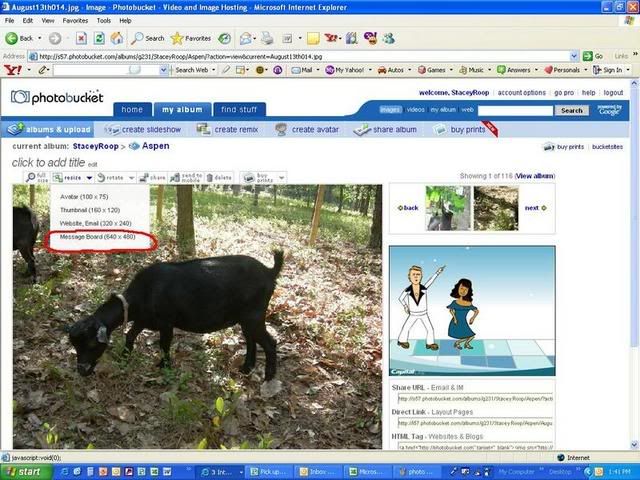The width and height of the screenshot is (640, 480).
Task: Select Message Board (640 x 480) option
Action: click(x=98, y=237)
